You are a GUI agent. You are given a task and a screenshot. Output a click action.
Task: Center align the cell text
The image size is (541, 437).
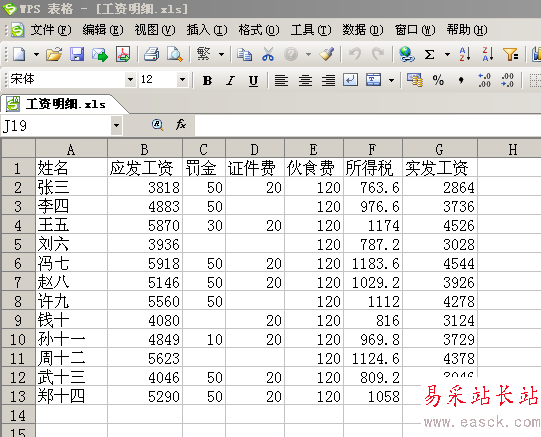pos(305,80)
